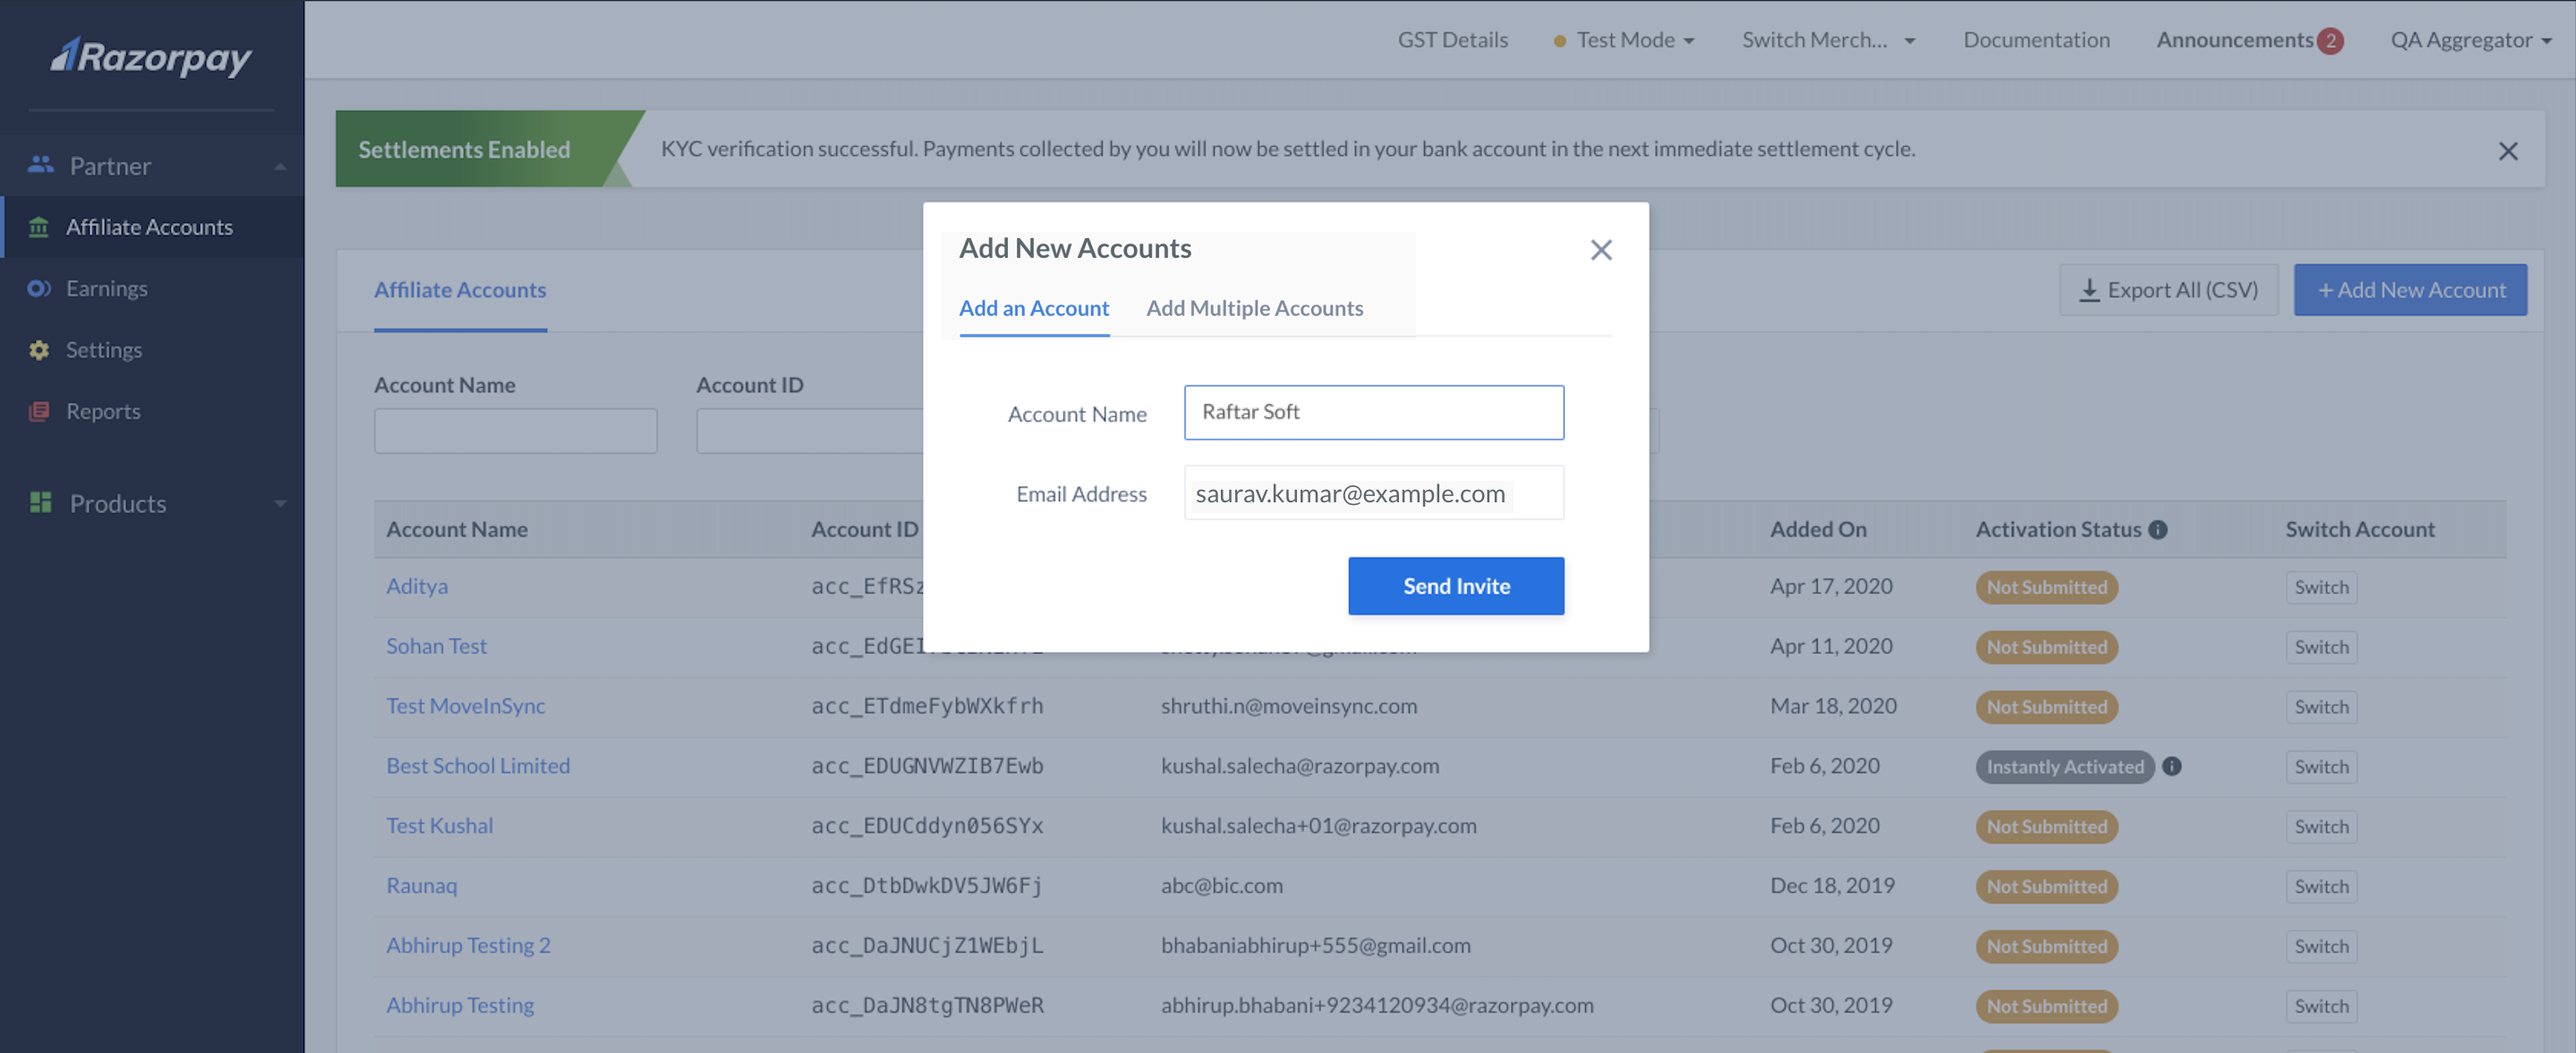Image resolution: width=2576 pixels, height=1053 pixels.
Task: Click info icon beside Instantly Activated
Action: [2172, 766]
